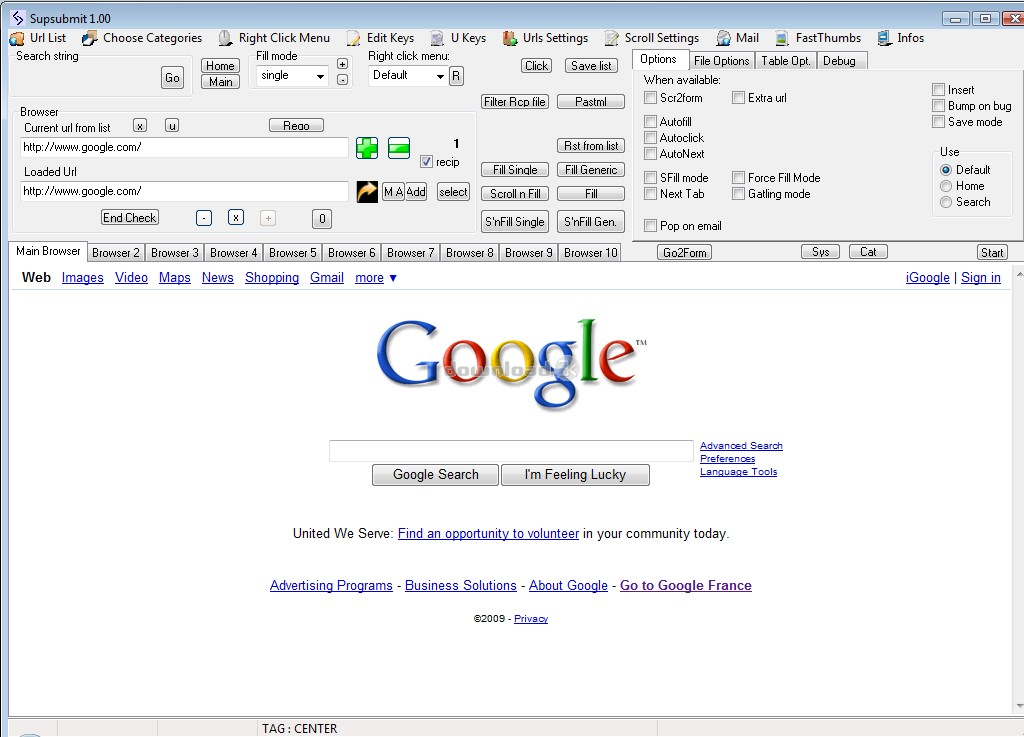Select the Home radio button under Use
The width and height of the screenshot is (1024, 737).
click(946, 186)
